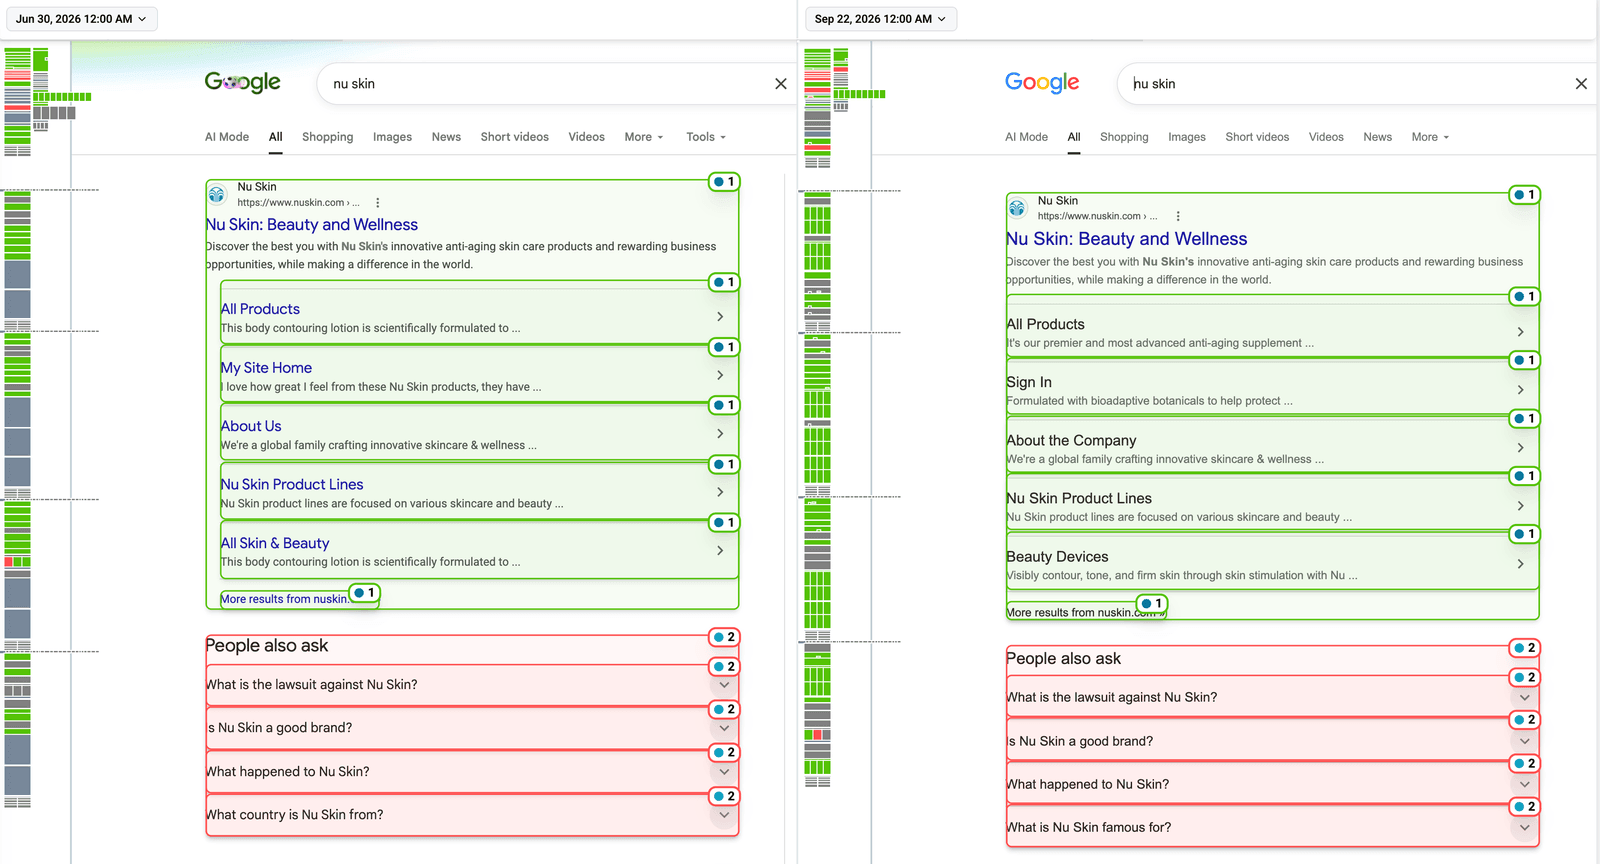The width and height of the screenshot is (1600, 864).
Task: Click the arrow beside the About Us sitelink
Action: point(720,433)
